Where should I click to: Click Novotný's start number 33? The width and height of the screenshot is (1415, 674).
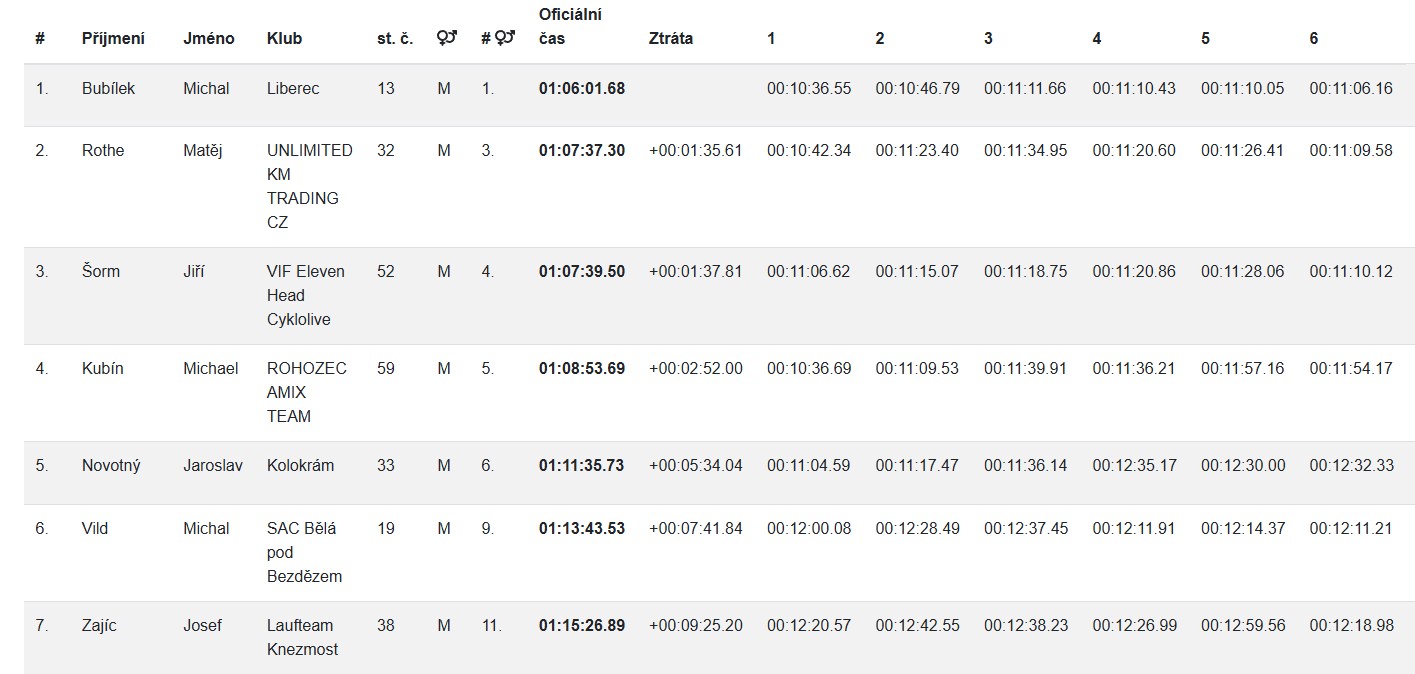385,465
